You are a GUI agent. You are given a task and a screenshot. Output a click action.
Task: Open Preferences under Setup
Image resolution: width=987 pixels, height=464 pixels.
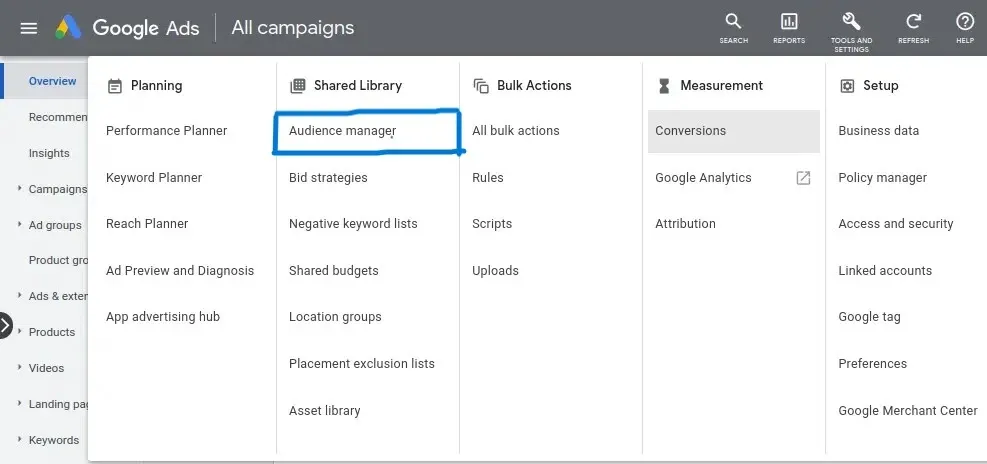pos(872,363)
